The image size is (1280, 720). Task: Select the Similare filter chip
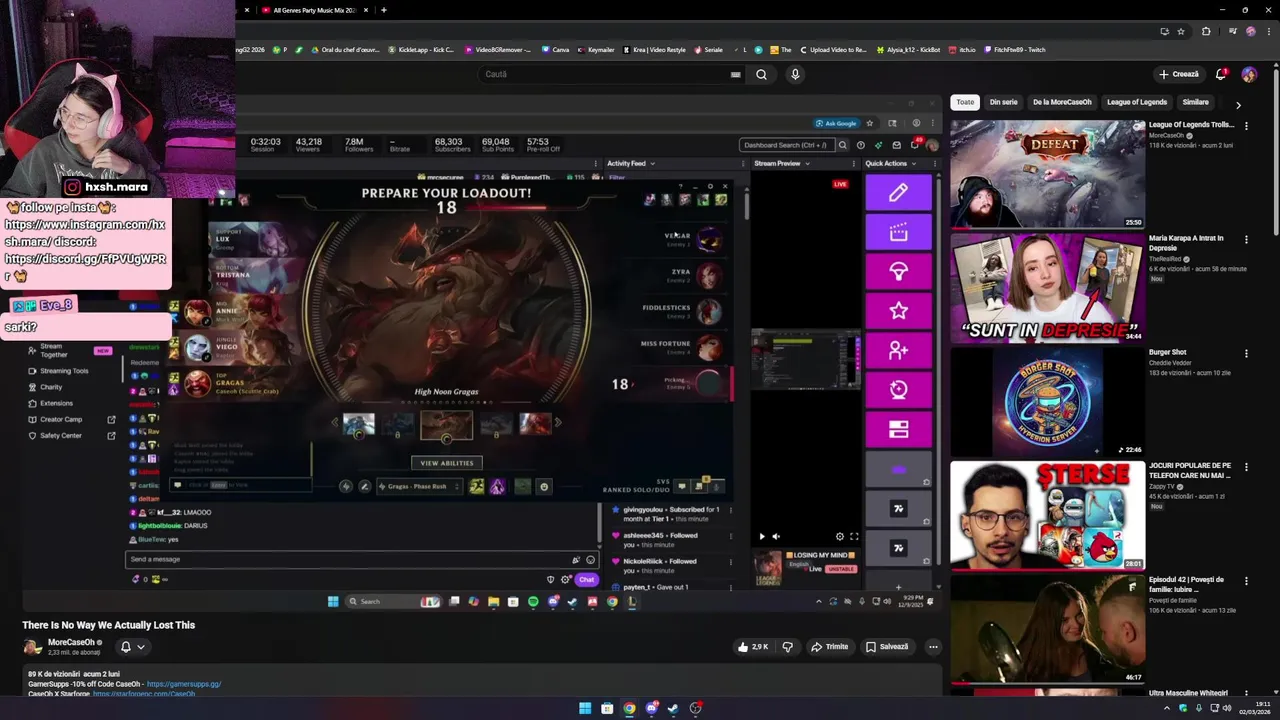click(1195, 102)
